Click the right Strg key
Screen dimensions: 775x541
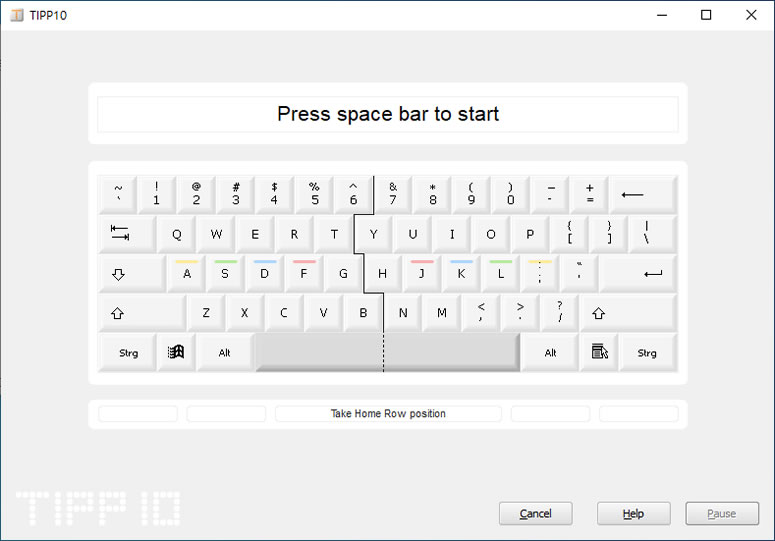pos(648,352)
